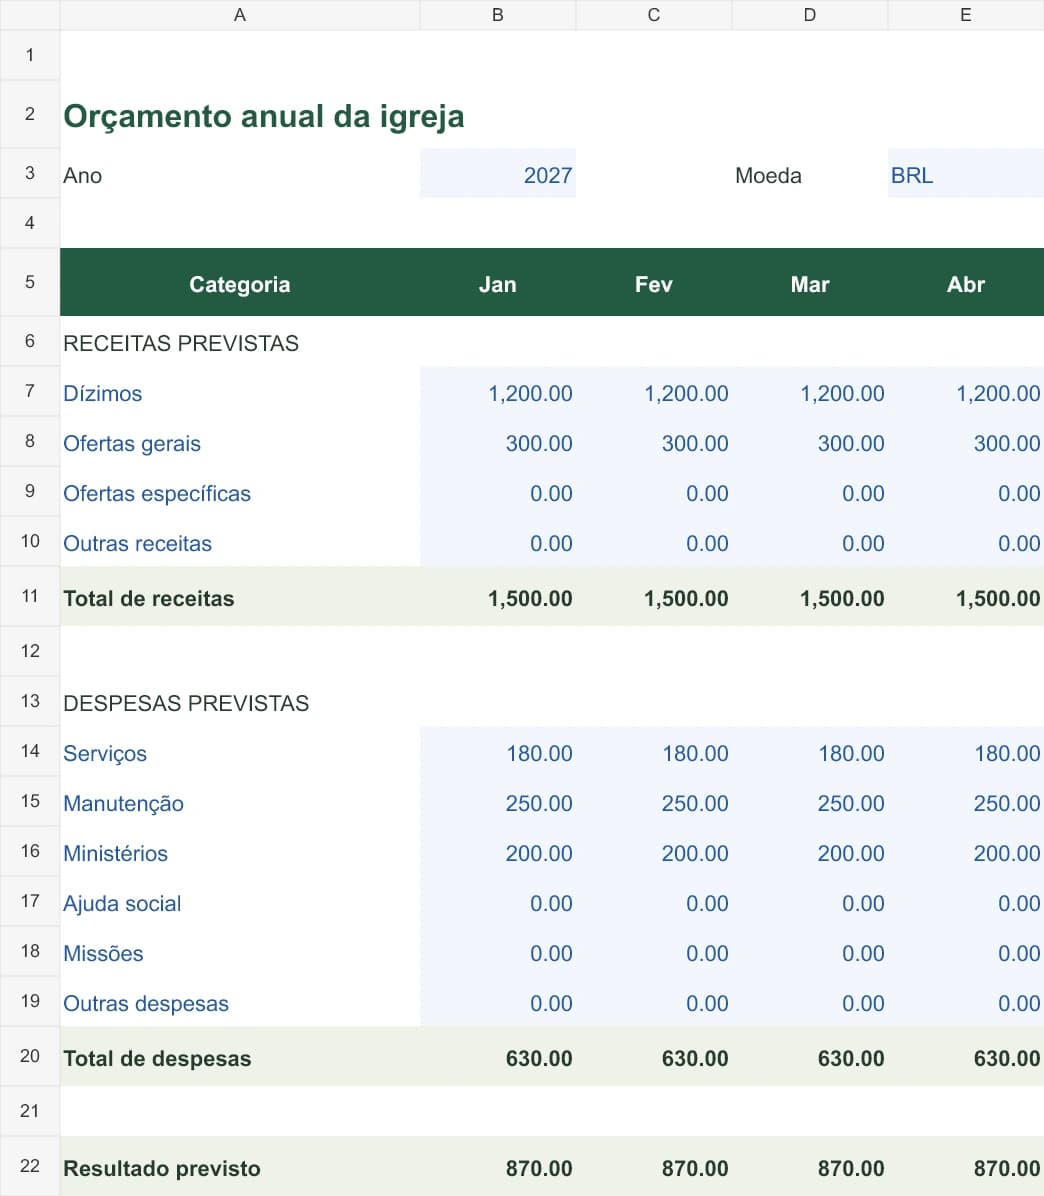The height and width of the screenshot is (1196, 1044).
Task: Select Ofertas específicas Fev value 0.00
Action: tap(654, 492)
